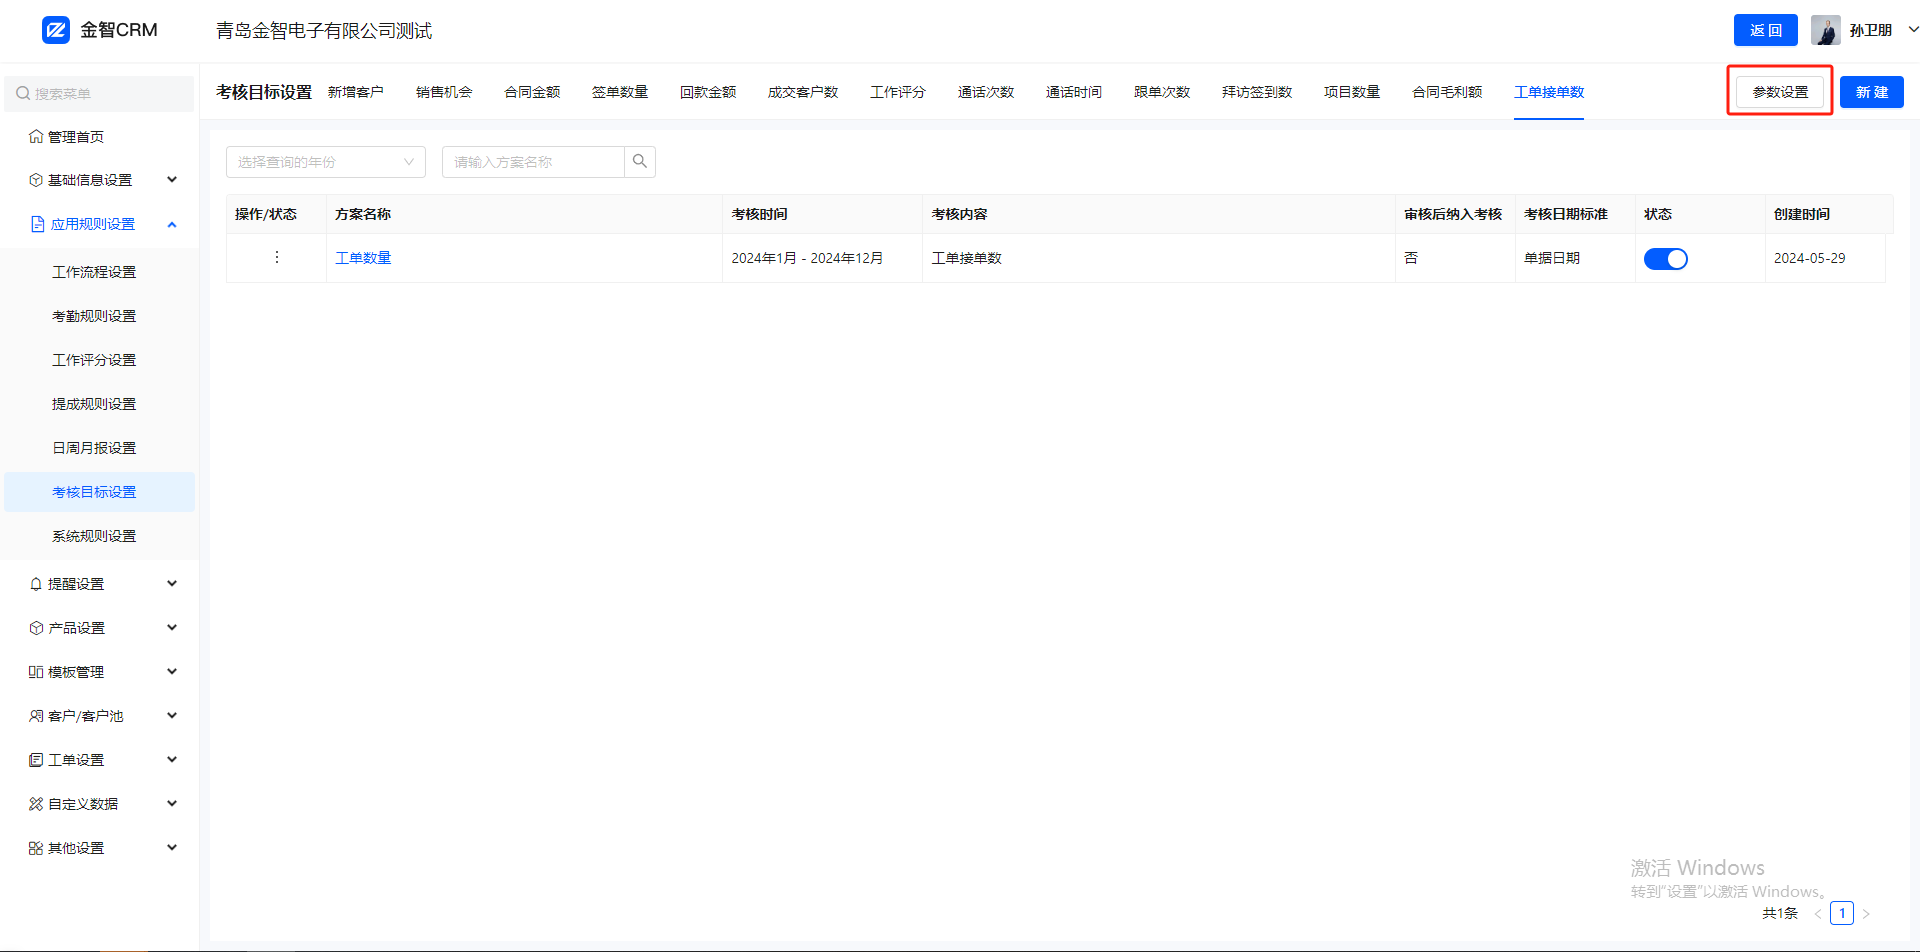Click the 其他设置 grid icon

[x=36, y=848]
